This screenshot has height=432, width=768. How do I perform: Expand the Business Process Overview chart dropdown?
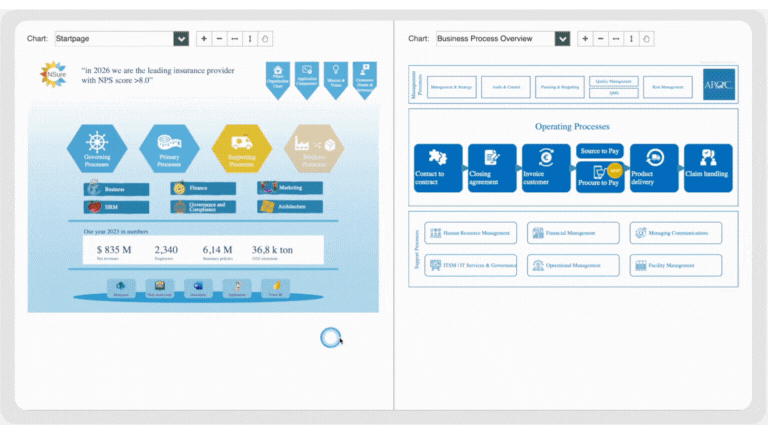click(x=562, y=39)
